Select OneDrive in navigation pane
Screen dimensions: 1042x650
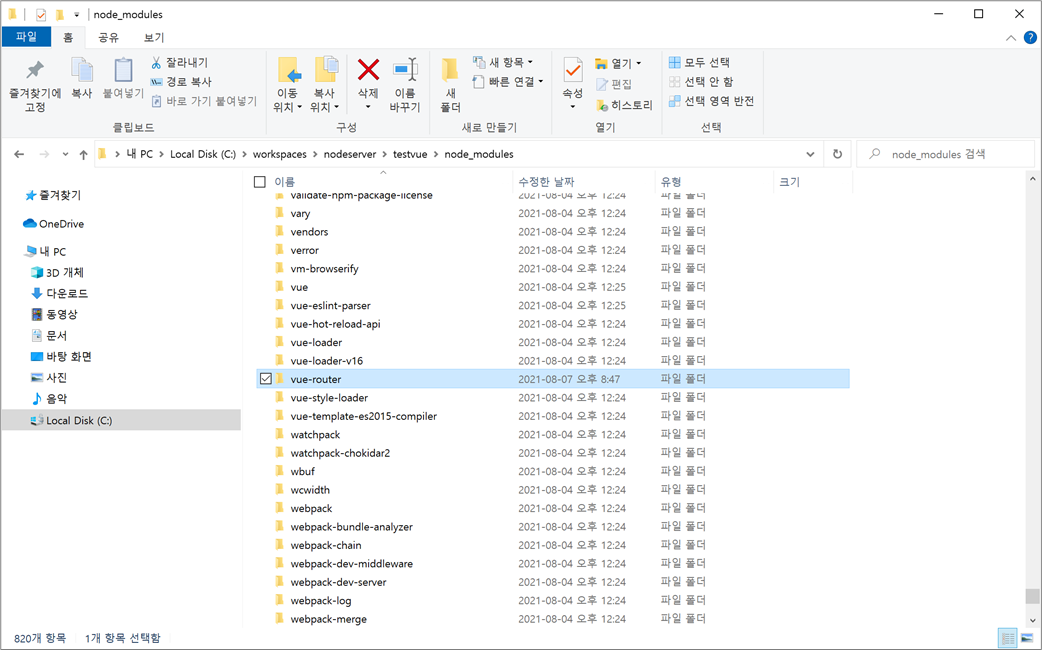53,224
